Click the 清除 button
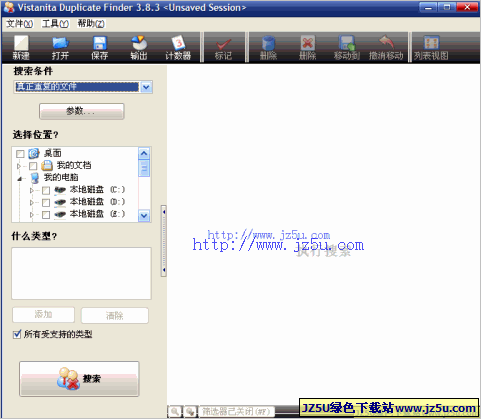 (x=115, y=315)
